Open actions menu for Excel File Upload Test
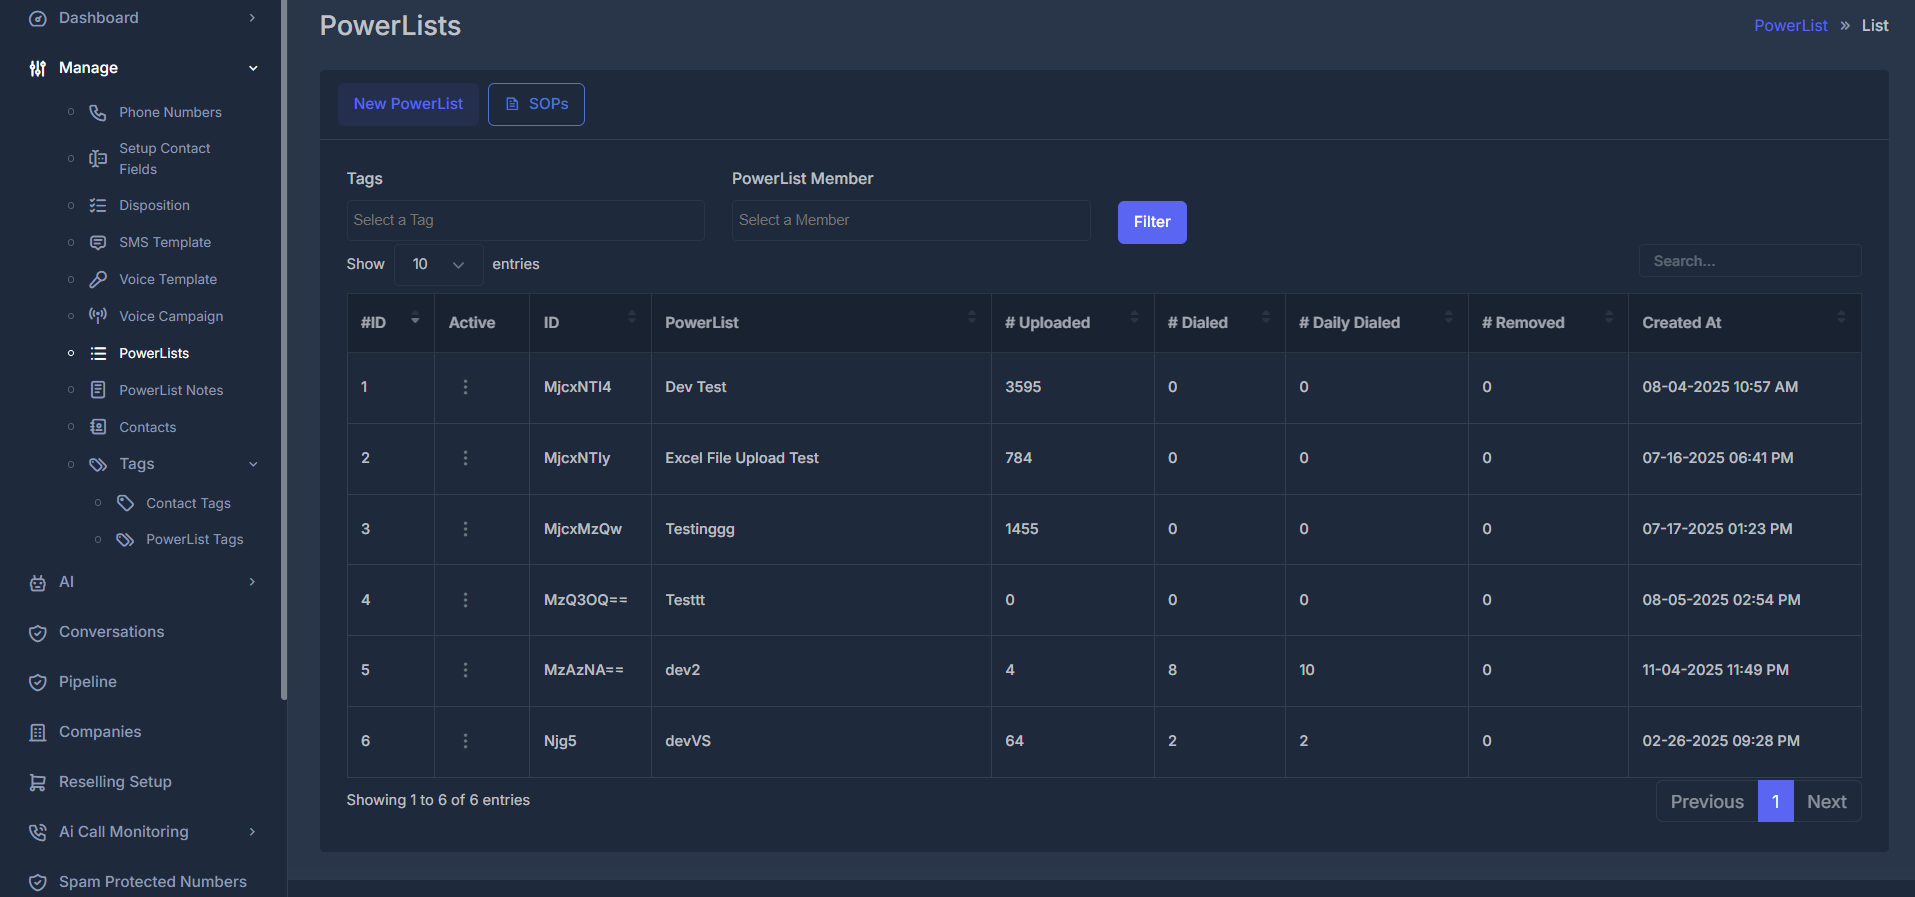 point(465,458)
